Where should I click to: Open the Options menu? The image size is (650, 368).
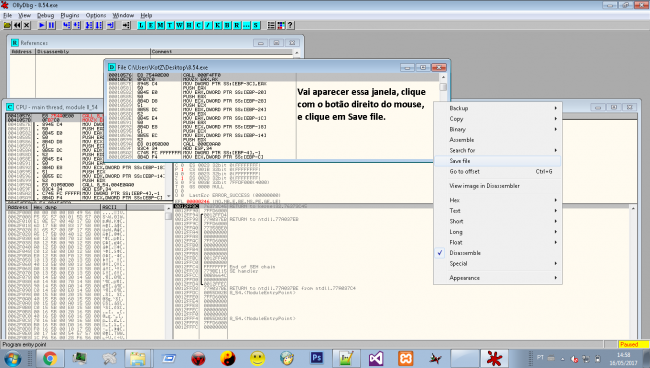pos(96,15)
